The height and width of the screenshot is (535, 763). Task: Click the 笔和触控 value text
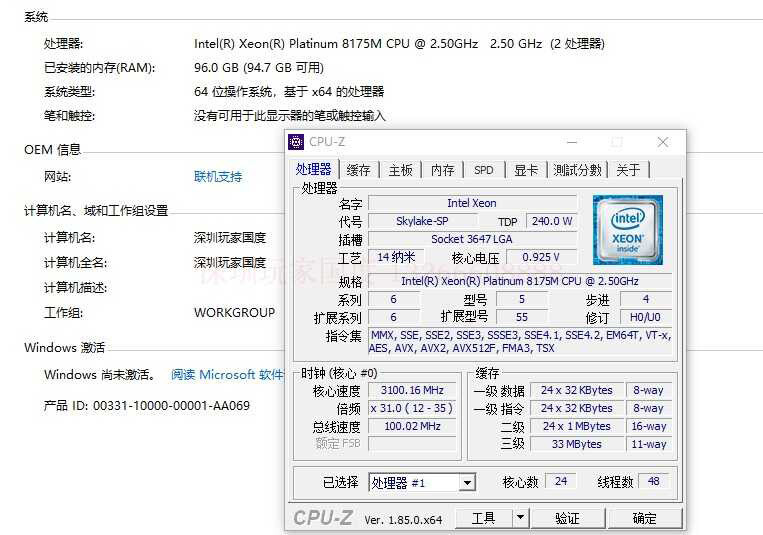click(x=290, y=115)
